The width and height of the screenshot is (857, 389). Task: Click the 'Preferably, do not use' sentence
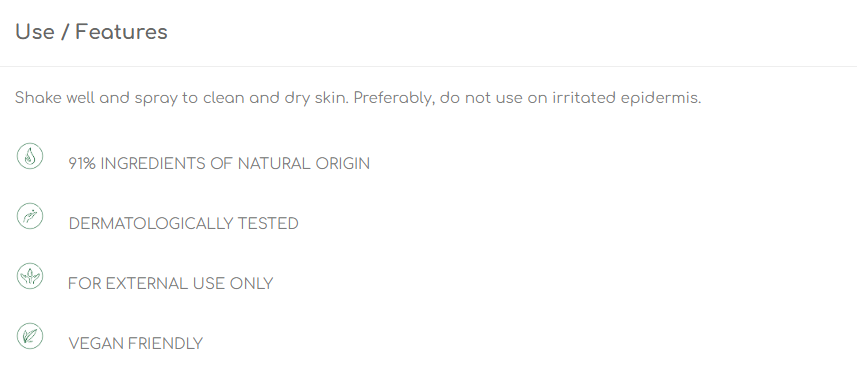coord(527,98)
